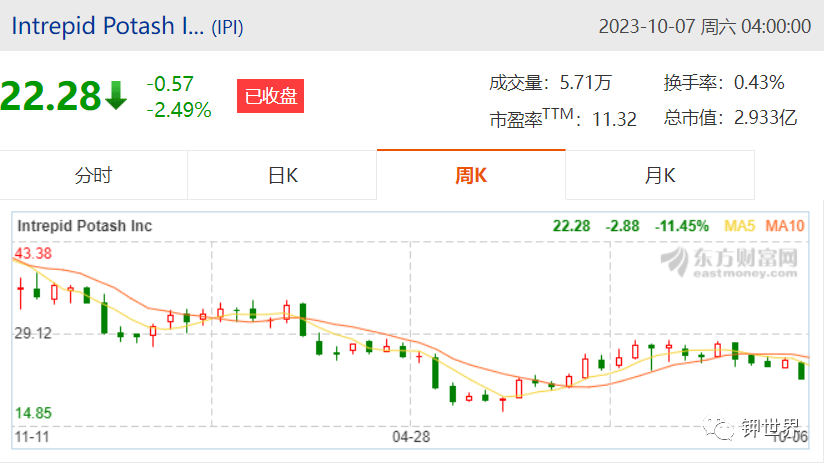Click the WeChat logo icon near 钾世界

[718, 428]
